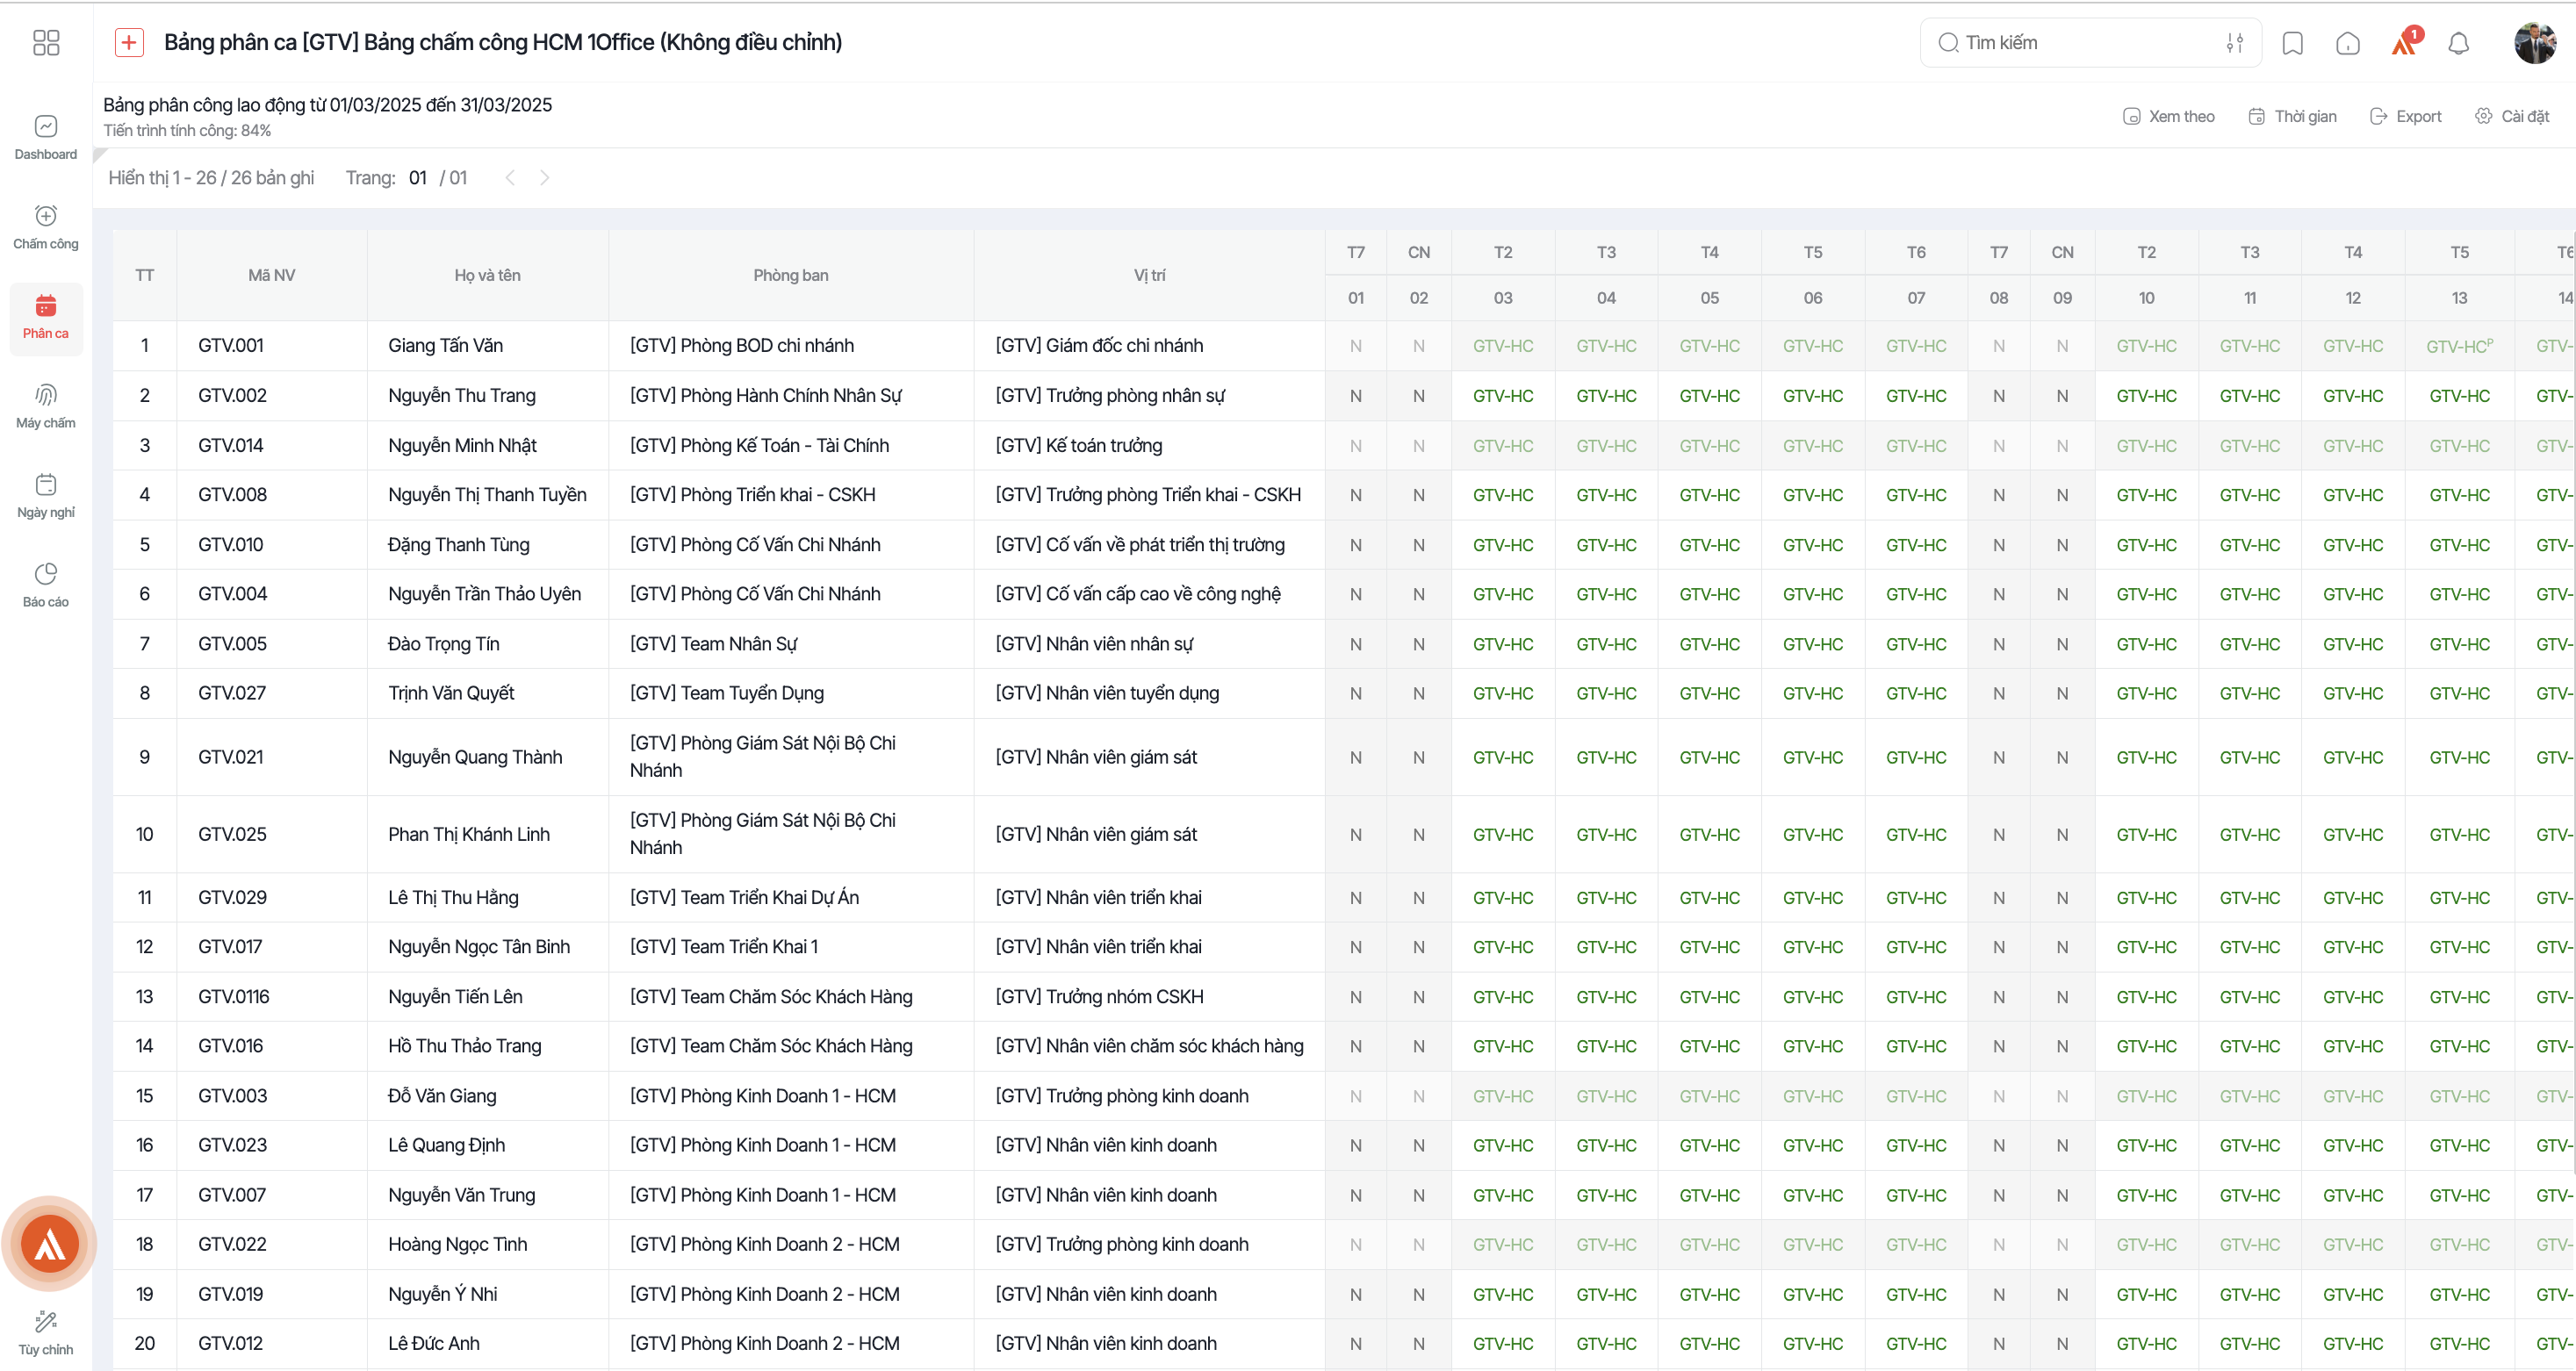
Task: Go to next page with chevron
Action: (x=544, y=177)
